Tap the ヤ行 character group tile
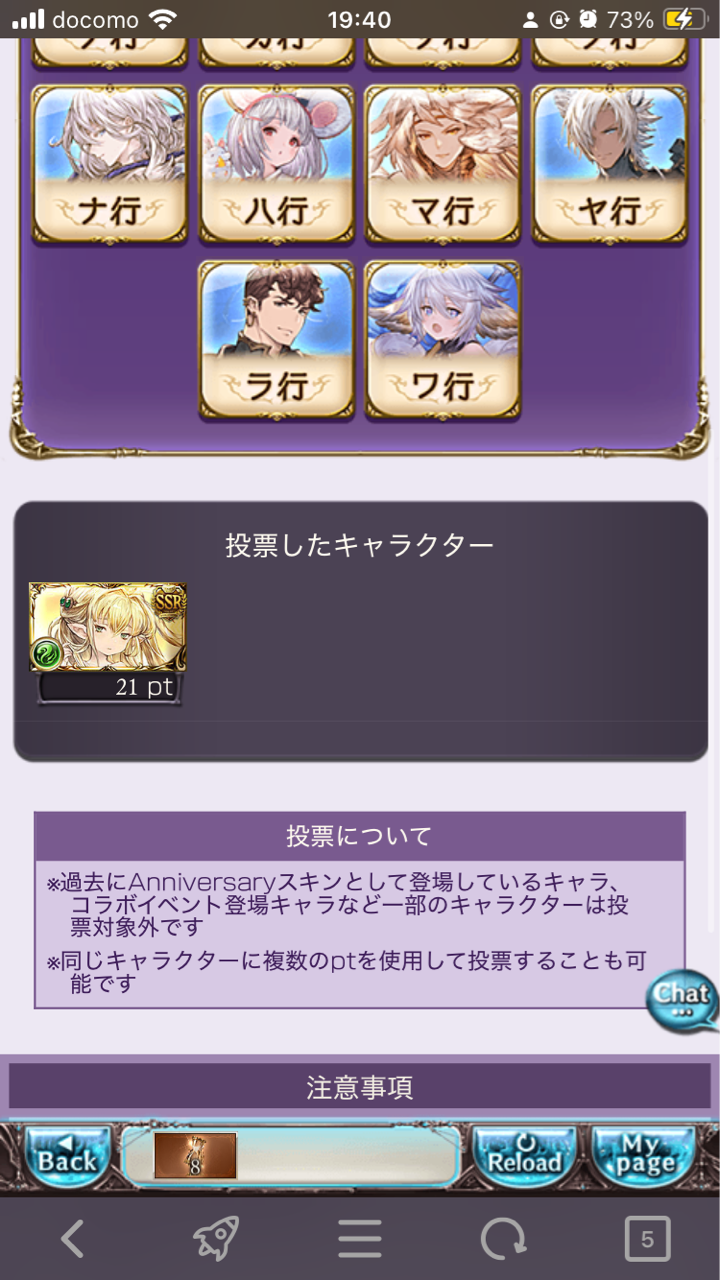720x1280 pixels. click(x=609, y=164)
